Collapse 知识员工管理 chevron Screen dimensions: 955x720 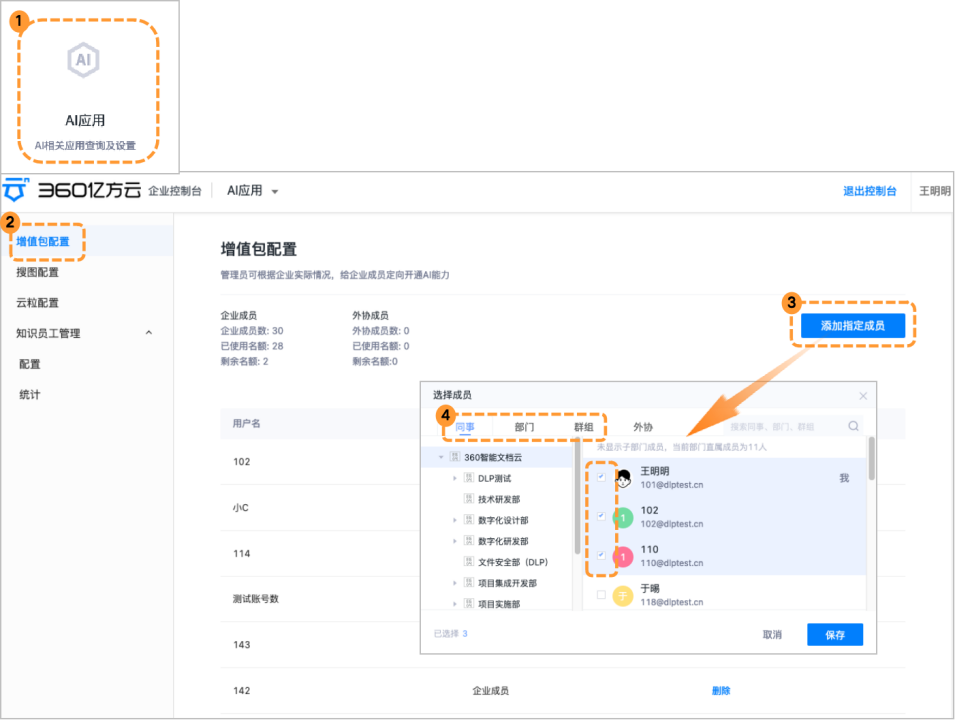149,333
